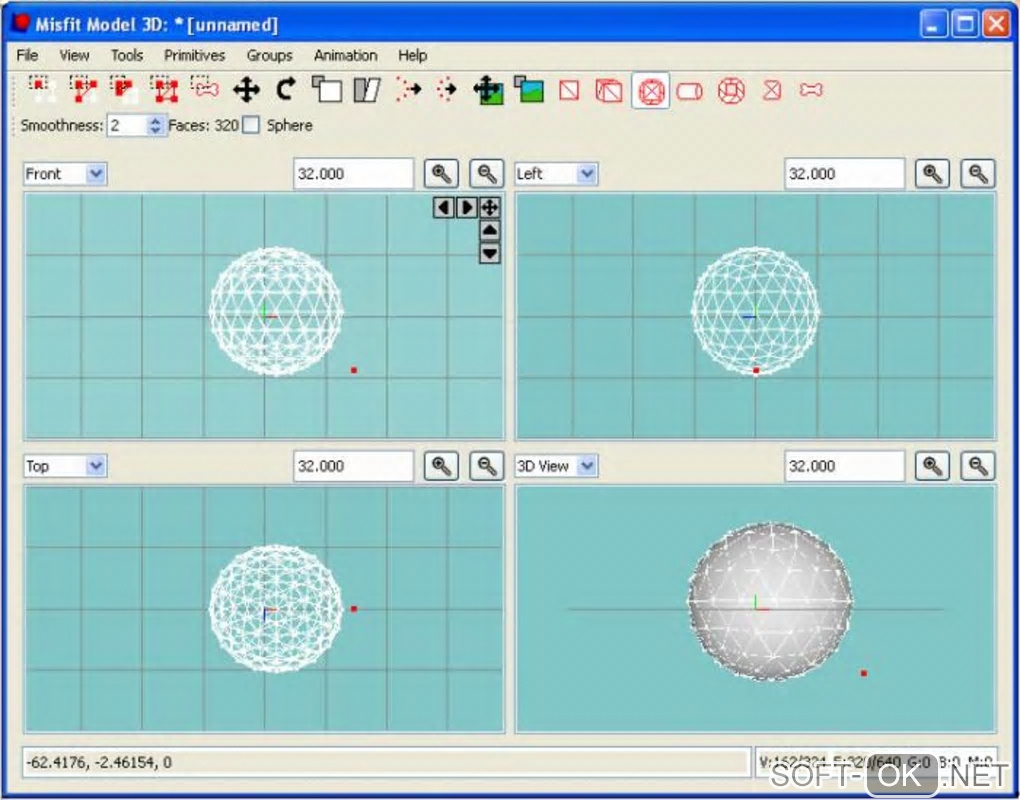The height and width of the screenshot is (800, 1020).
Task: Select the Select Faces tool
Action: coord(83,90)
